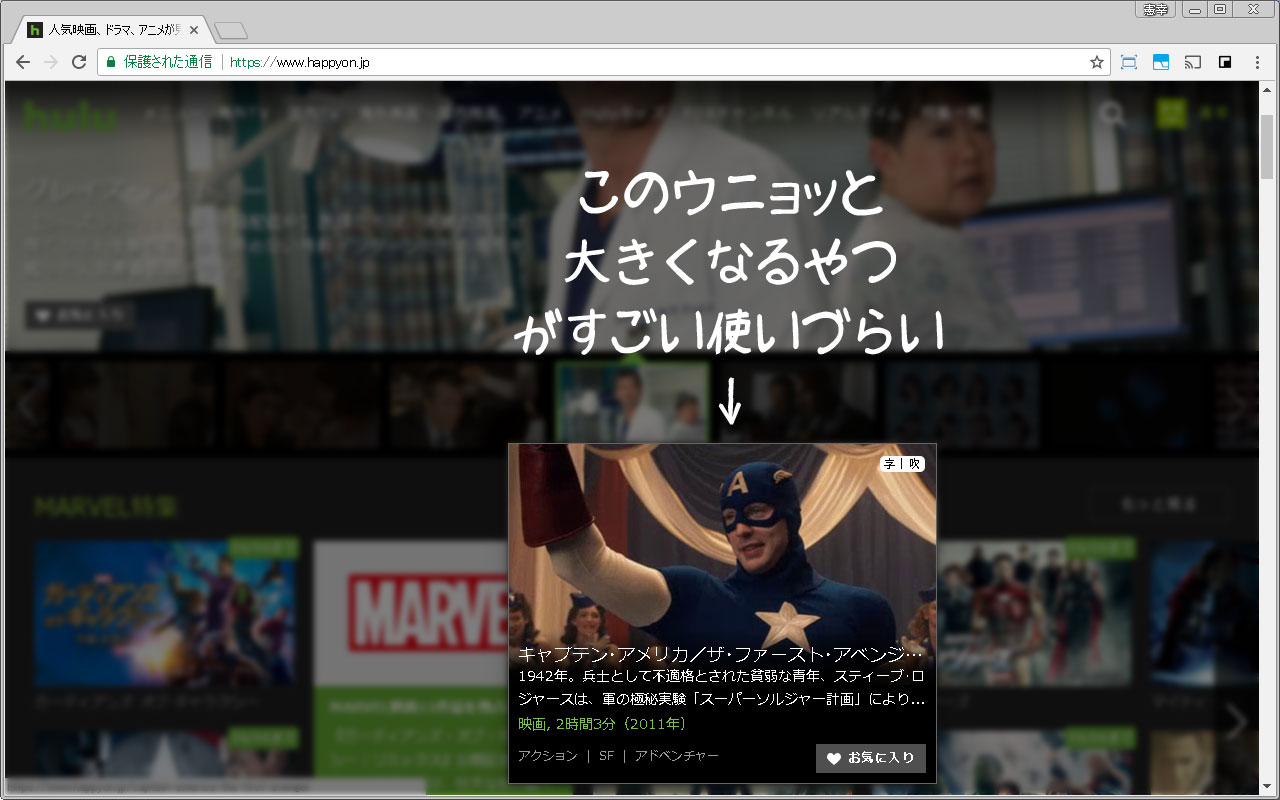This screenshot has width=1280, height=800.
Task: Click the red MARVEL logo tile
Action: tap(411, 614)
